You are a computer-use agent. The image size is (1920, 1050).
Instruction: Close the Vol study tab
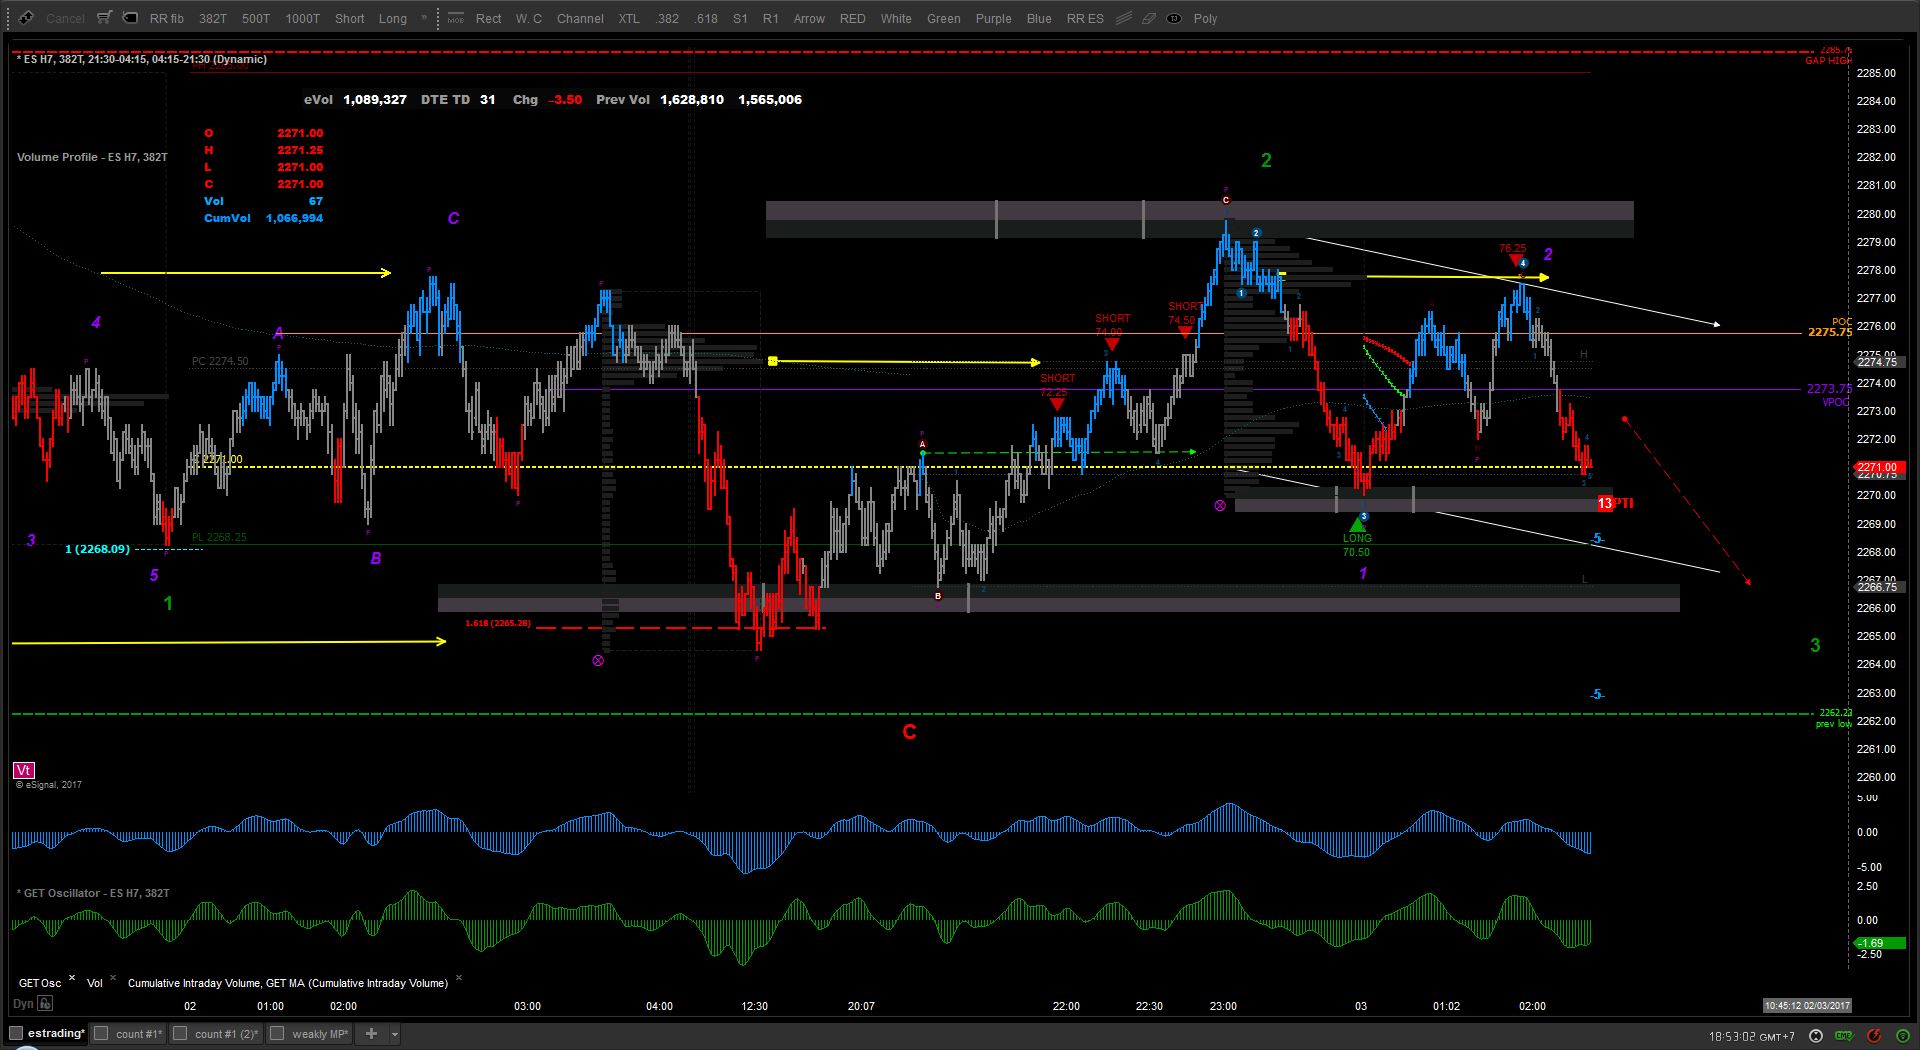click(113, 978)
